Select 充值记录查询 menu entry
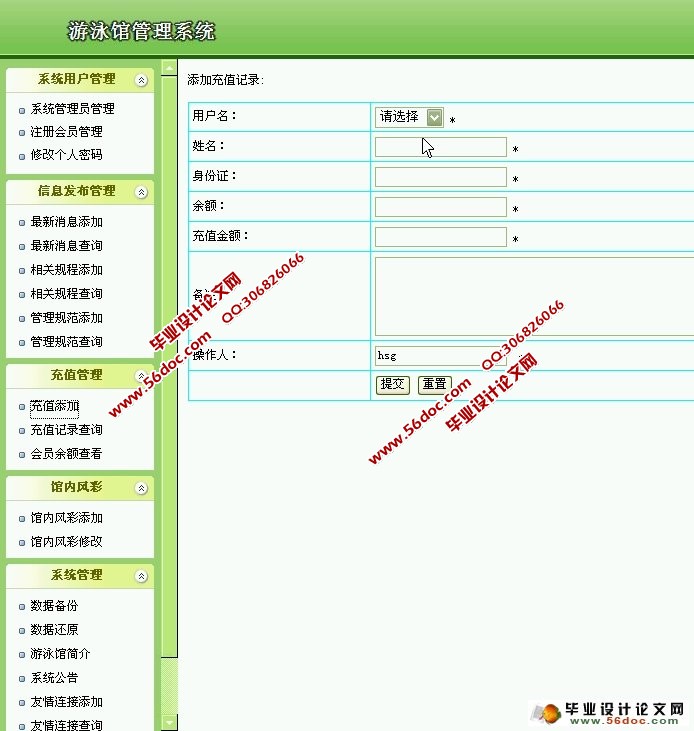 point(66,430)
